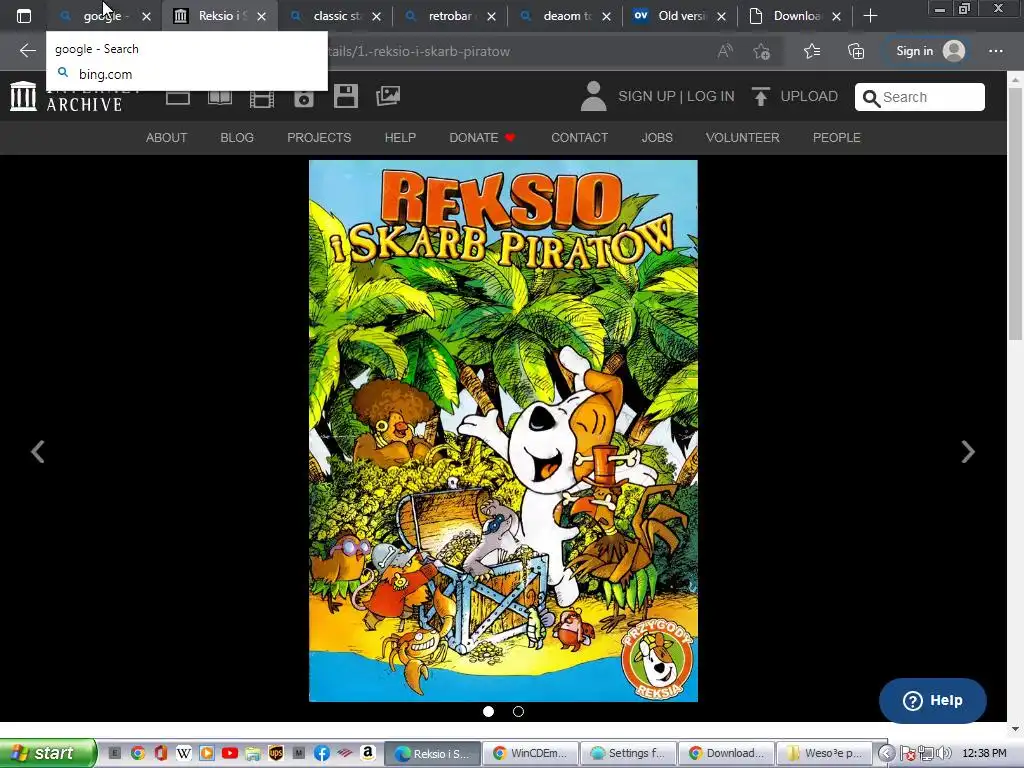Click the user avatar silhouette icon
This screenshot has width=1024, height=768.
[x=594, y=96]
